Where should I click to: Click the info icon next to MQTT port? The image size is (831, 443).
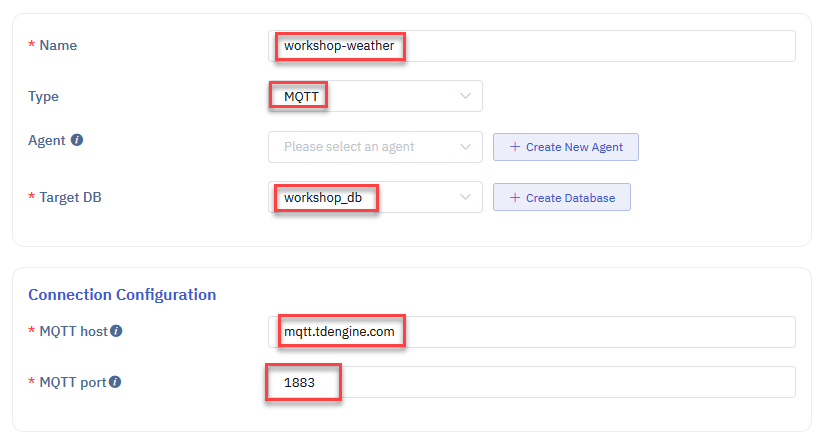pos(116,382)
